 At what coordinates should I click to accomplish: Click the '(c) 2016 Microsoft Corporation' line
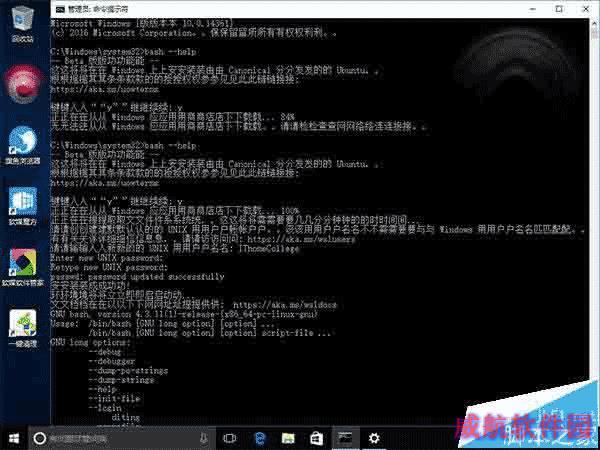[x=193, y=33]
